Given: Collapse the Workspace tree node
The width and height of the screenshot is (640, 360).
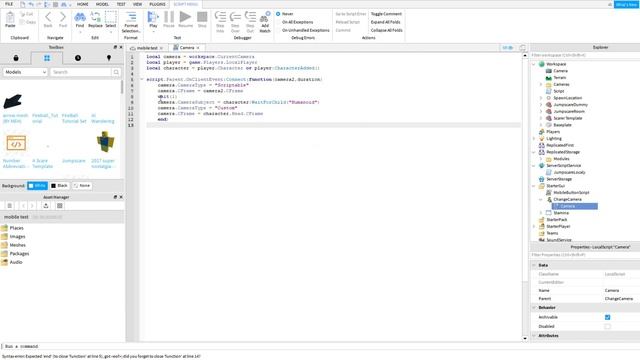Looking at the screenshot, I should click(534, 64).
